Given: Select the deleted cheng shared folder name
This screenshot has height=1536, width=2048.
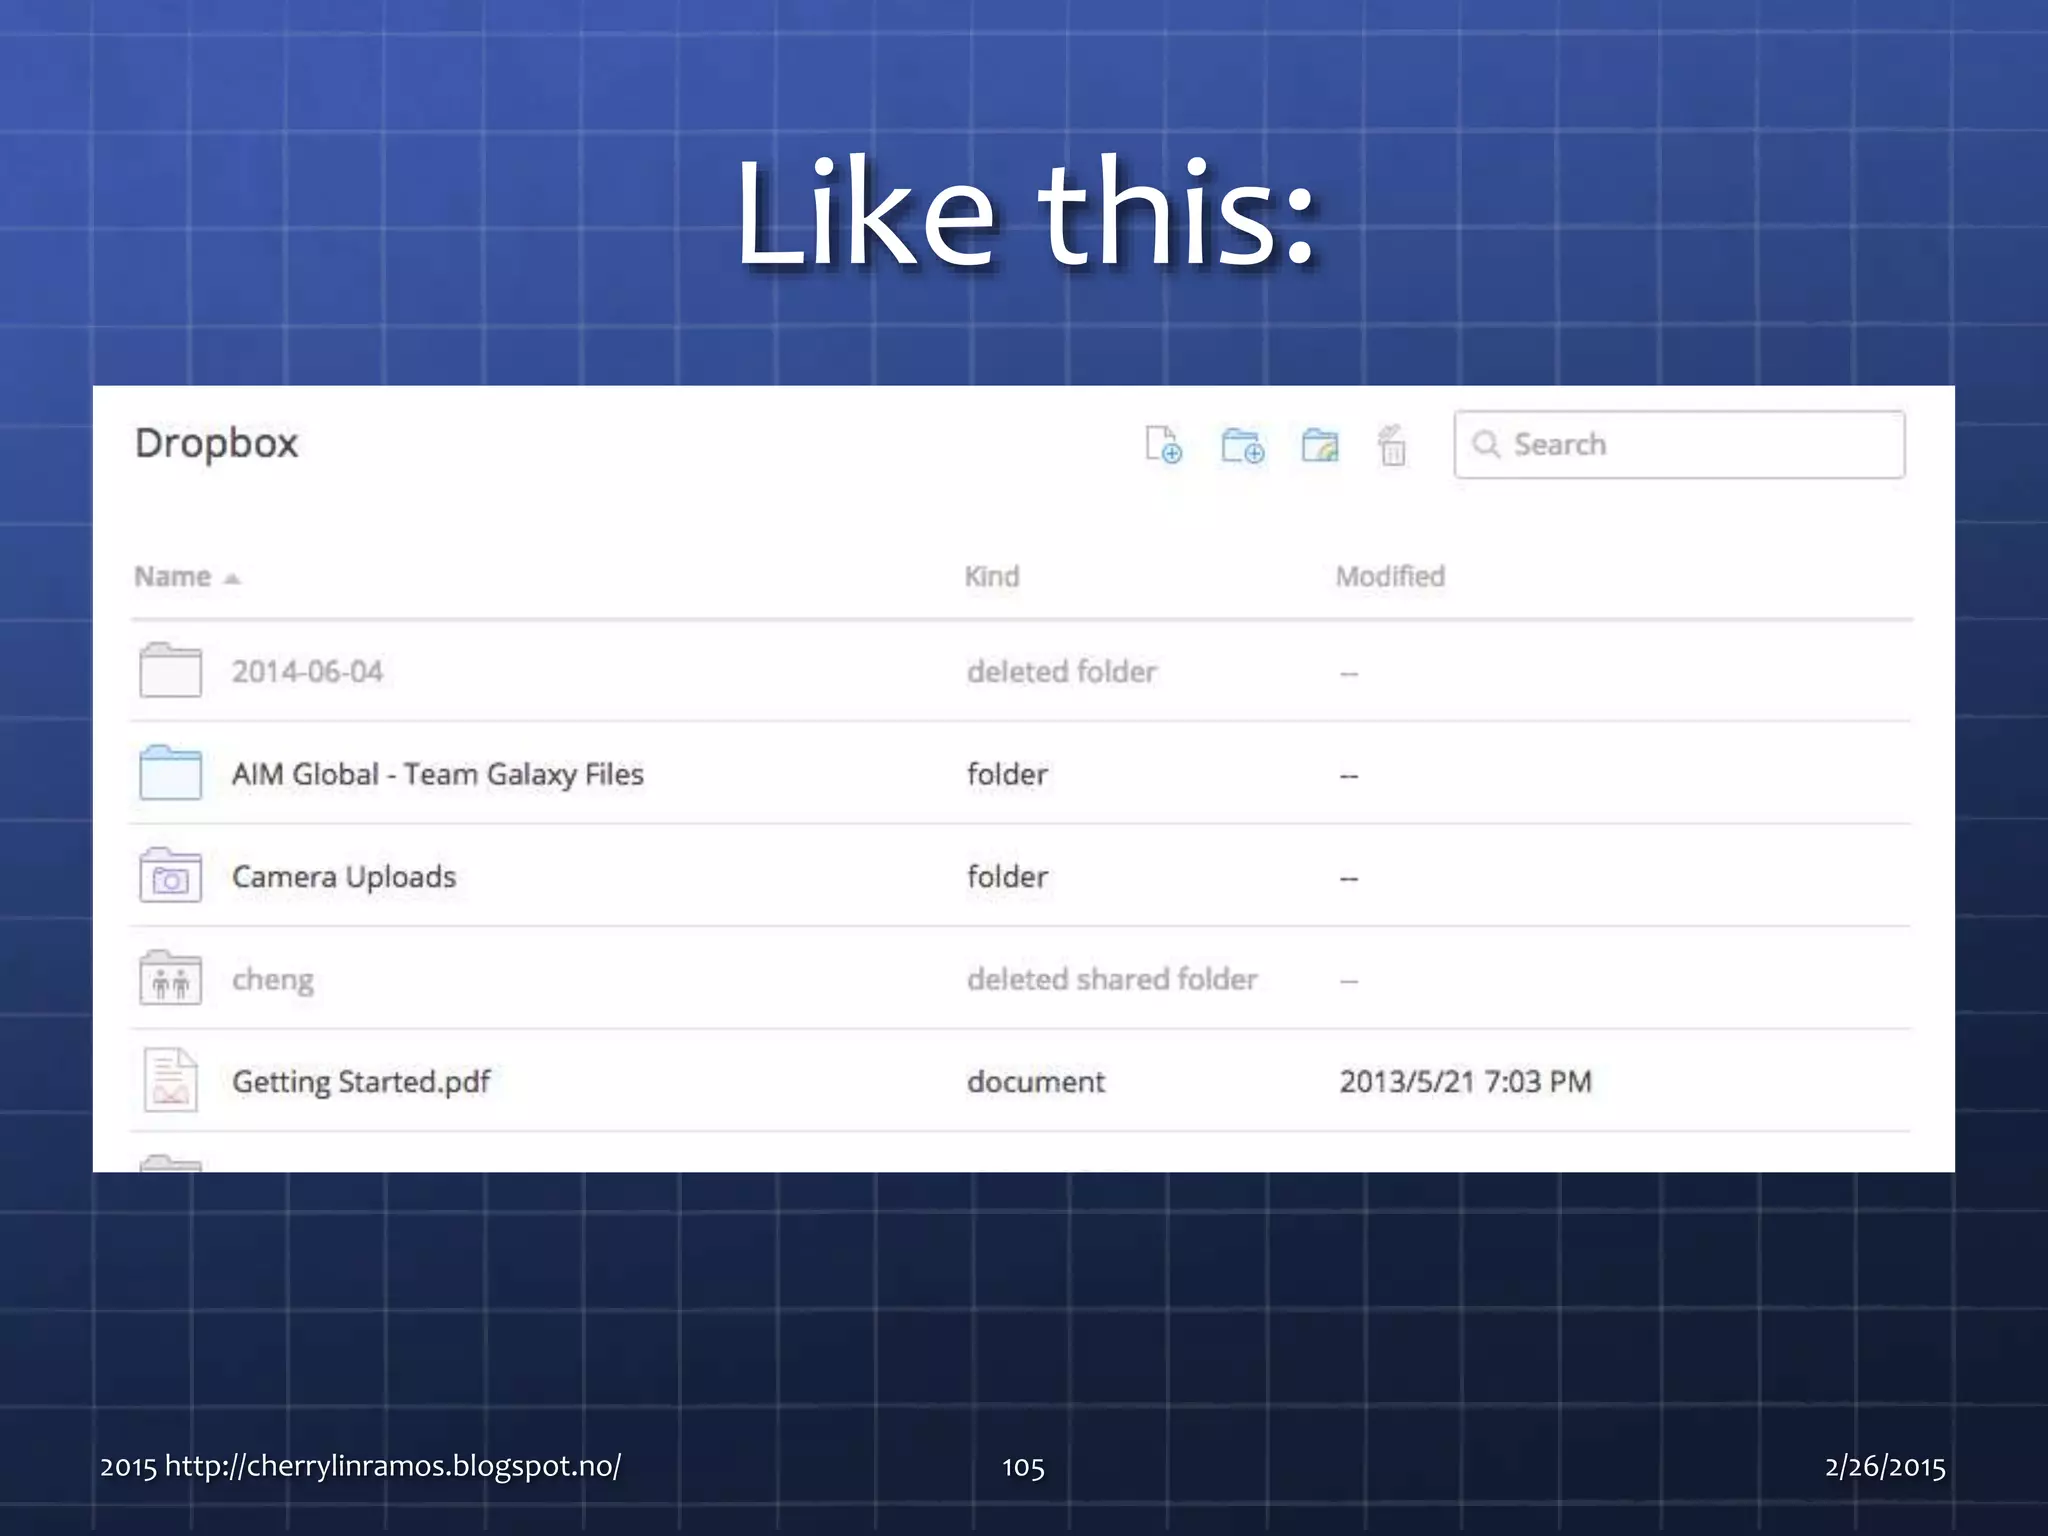Looking at the screenshot, I should [272, 979].
